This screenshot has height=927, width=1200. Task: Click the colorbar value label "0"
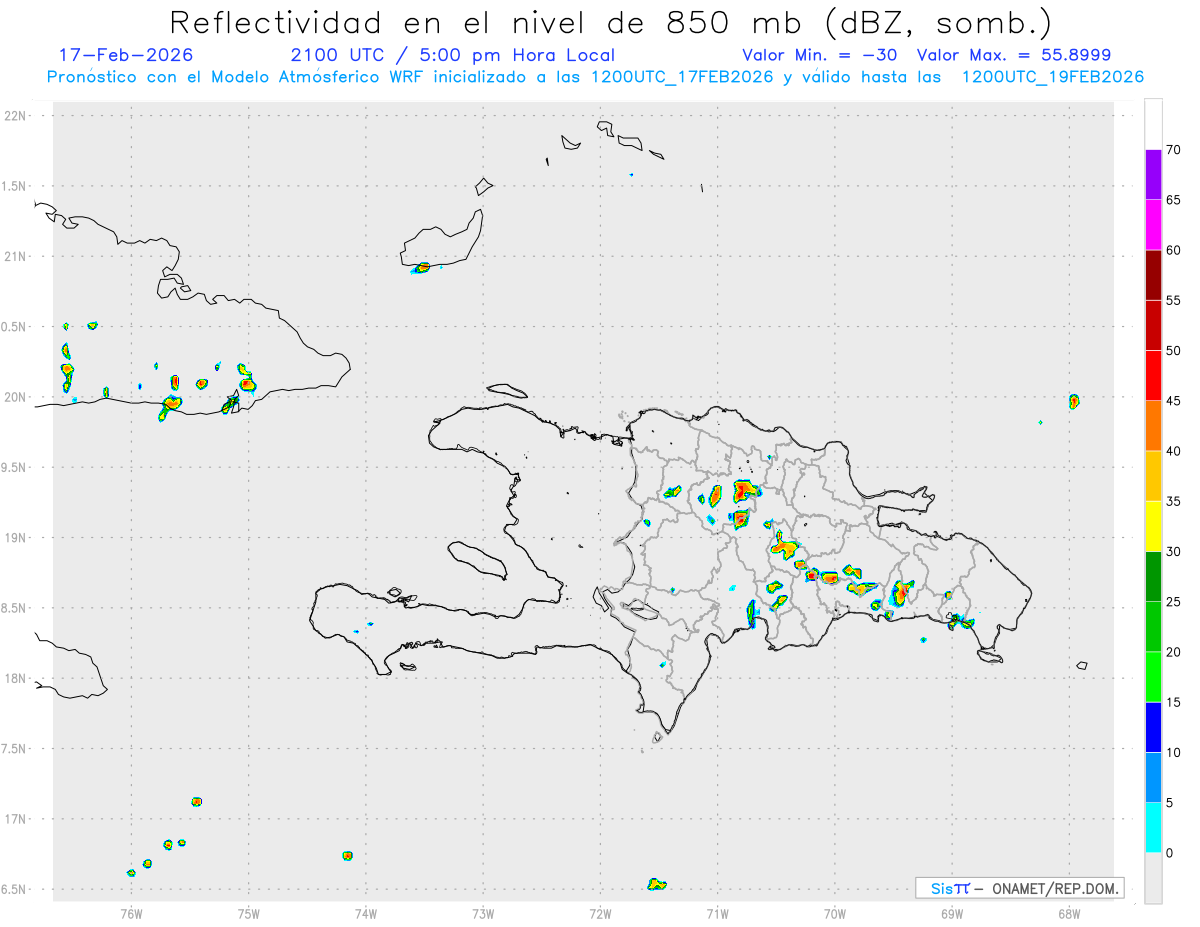[x=1169, y=853]
